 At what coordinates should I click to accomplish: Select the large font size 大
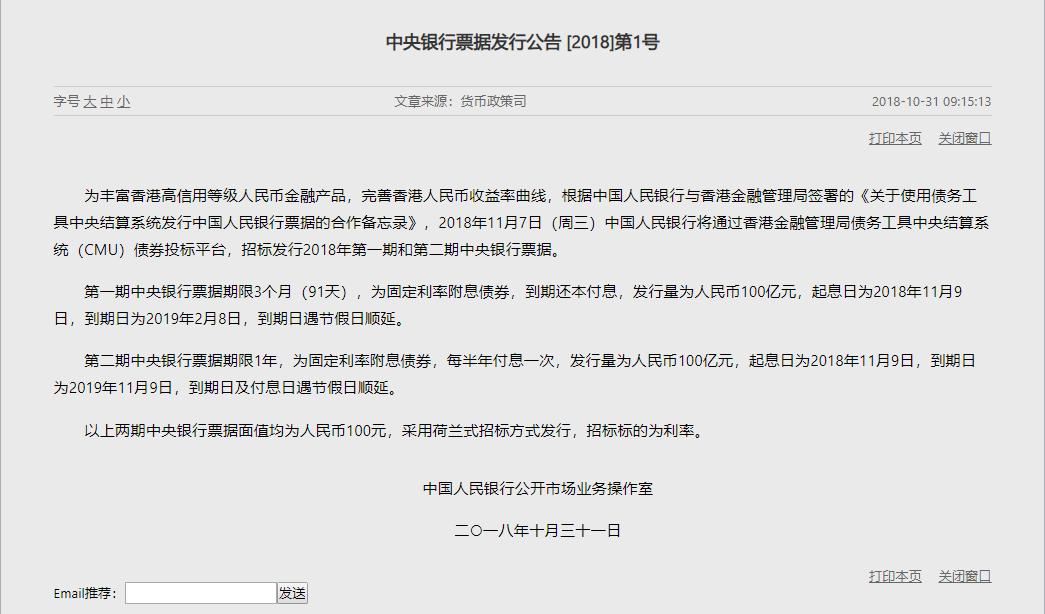[x=91, y=101]
